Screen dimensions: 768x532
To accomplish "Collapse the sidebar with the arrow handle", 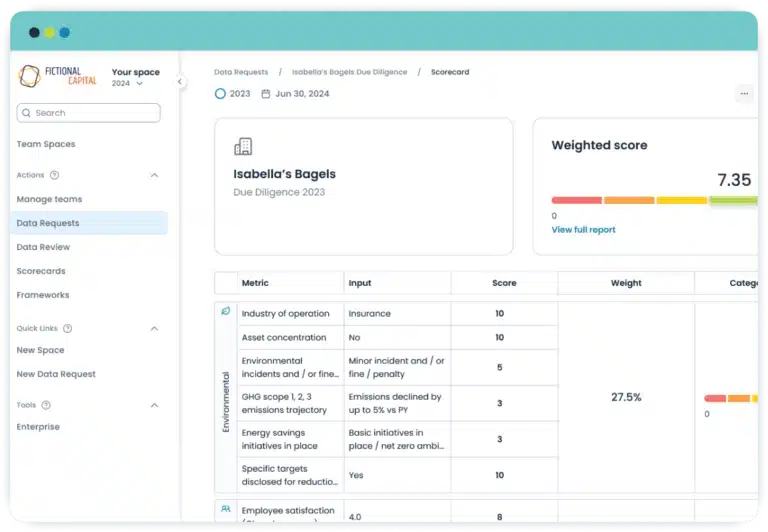I will tap(180, 82).
